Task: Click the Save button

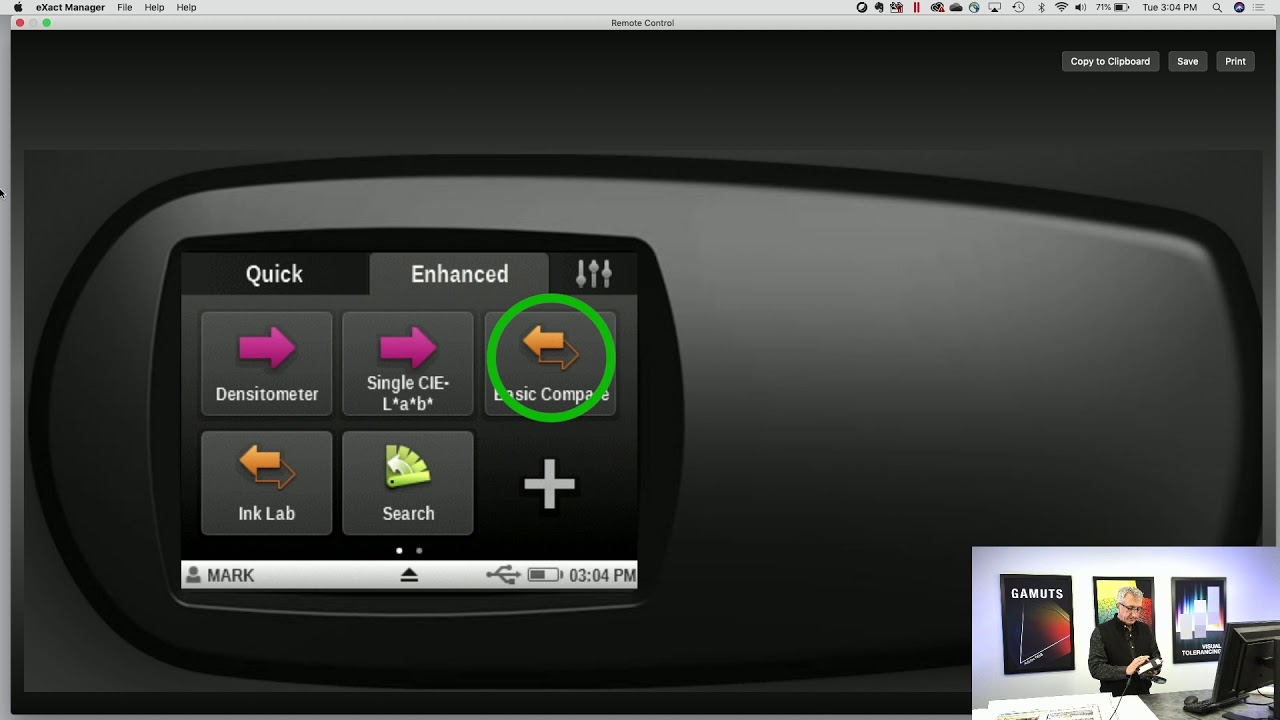Action: click(1187, 61)
